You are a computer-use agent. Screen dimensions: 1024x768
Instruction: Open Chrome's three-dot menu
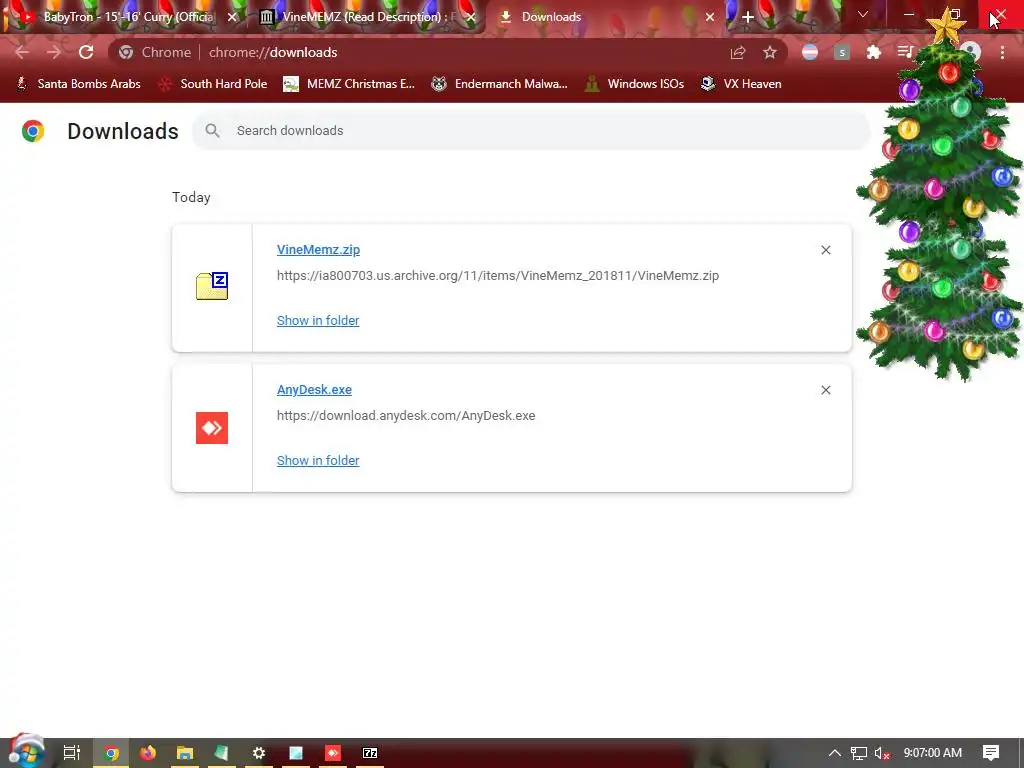1002,52
